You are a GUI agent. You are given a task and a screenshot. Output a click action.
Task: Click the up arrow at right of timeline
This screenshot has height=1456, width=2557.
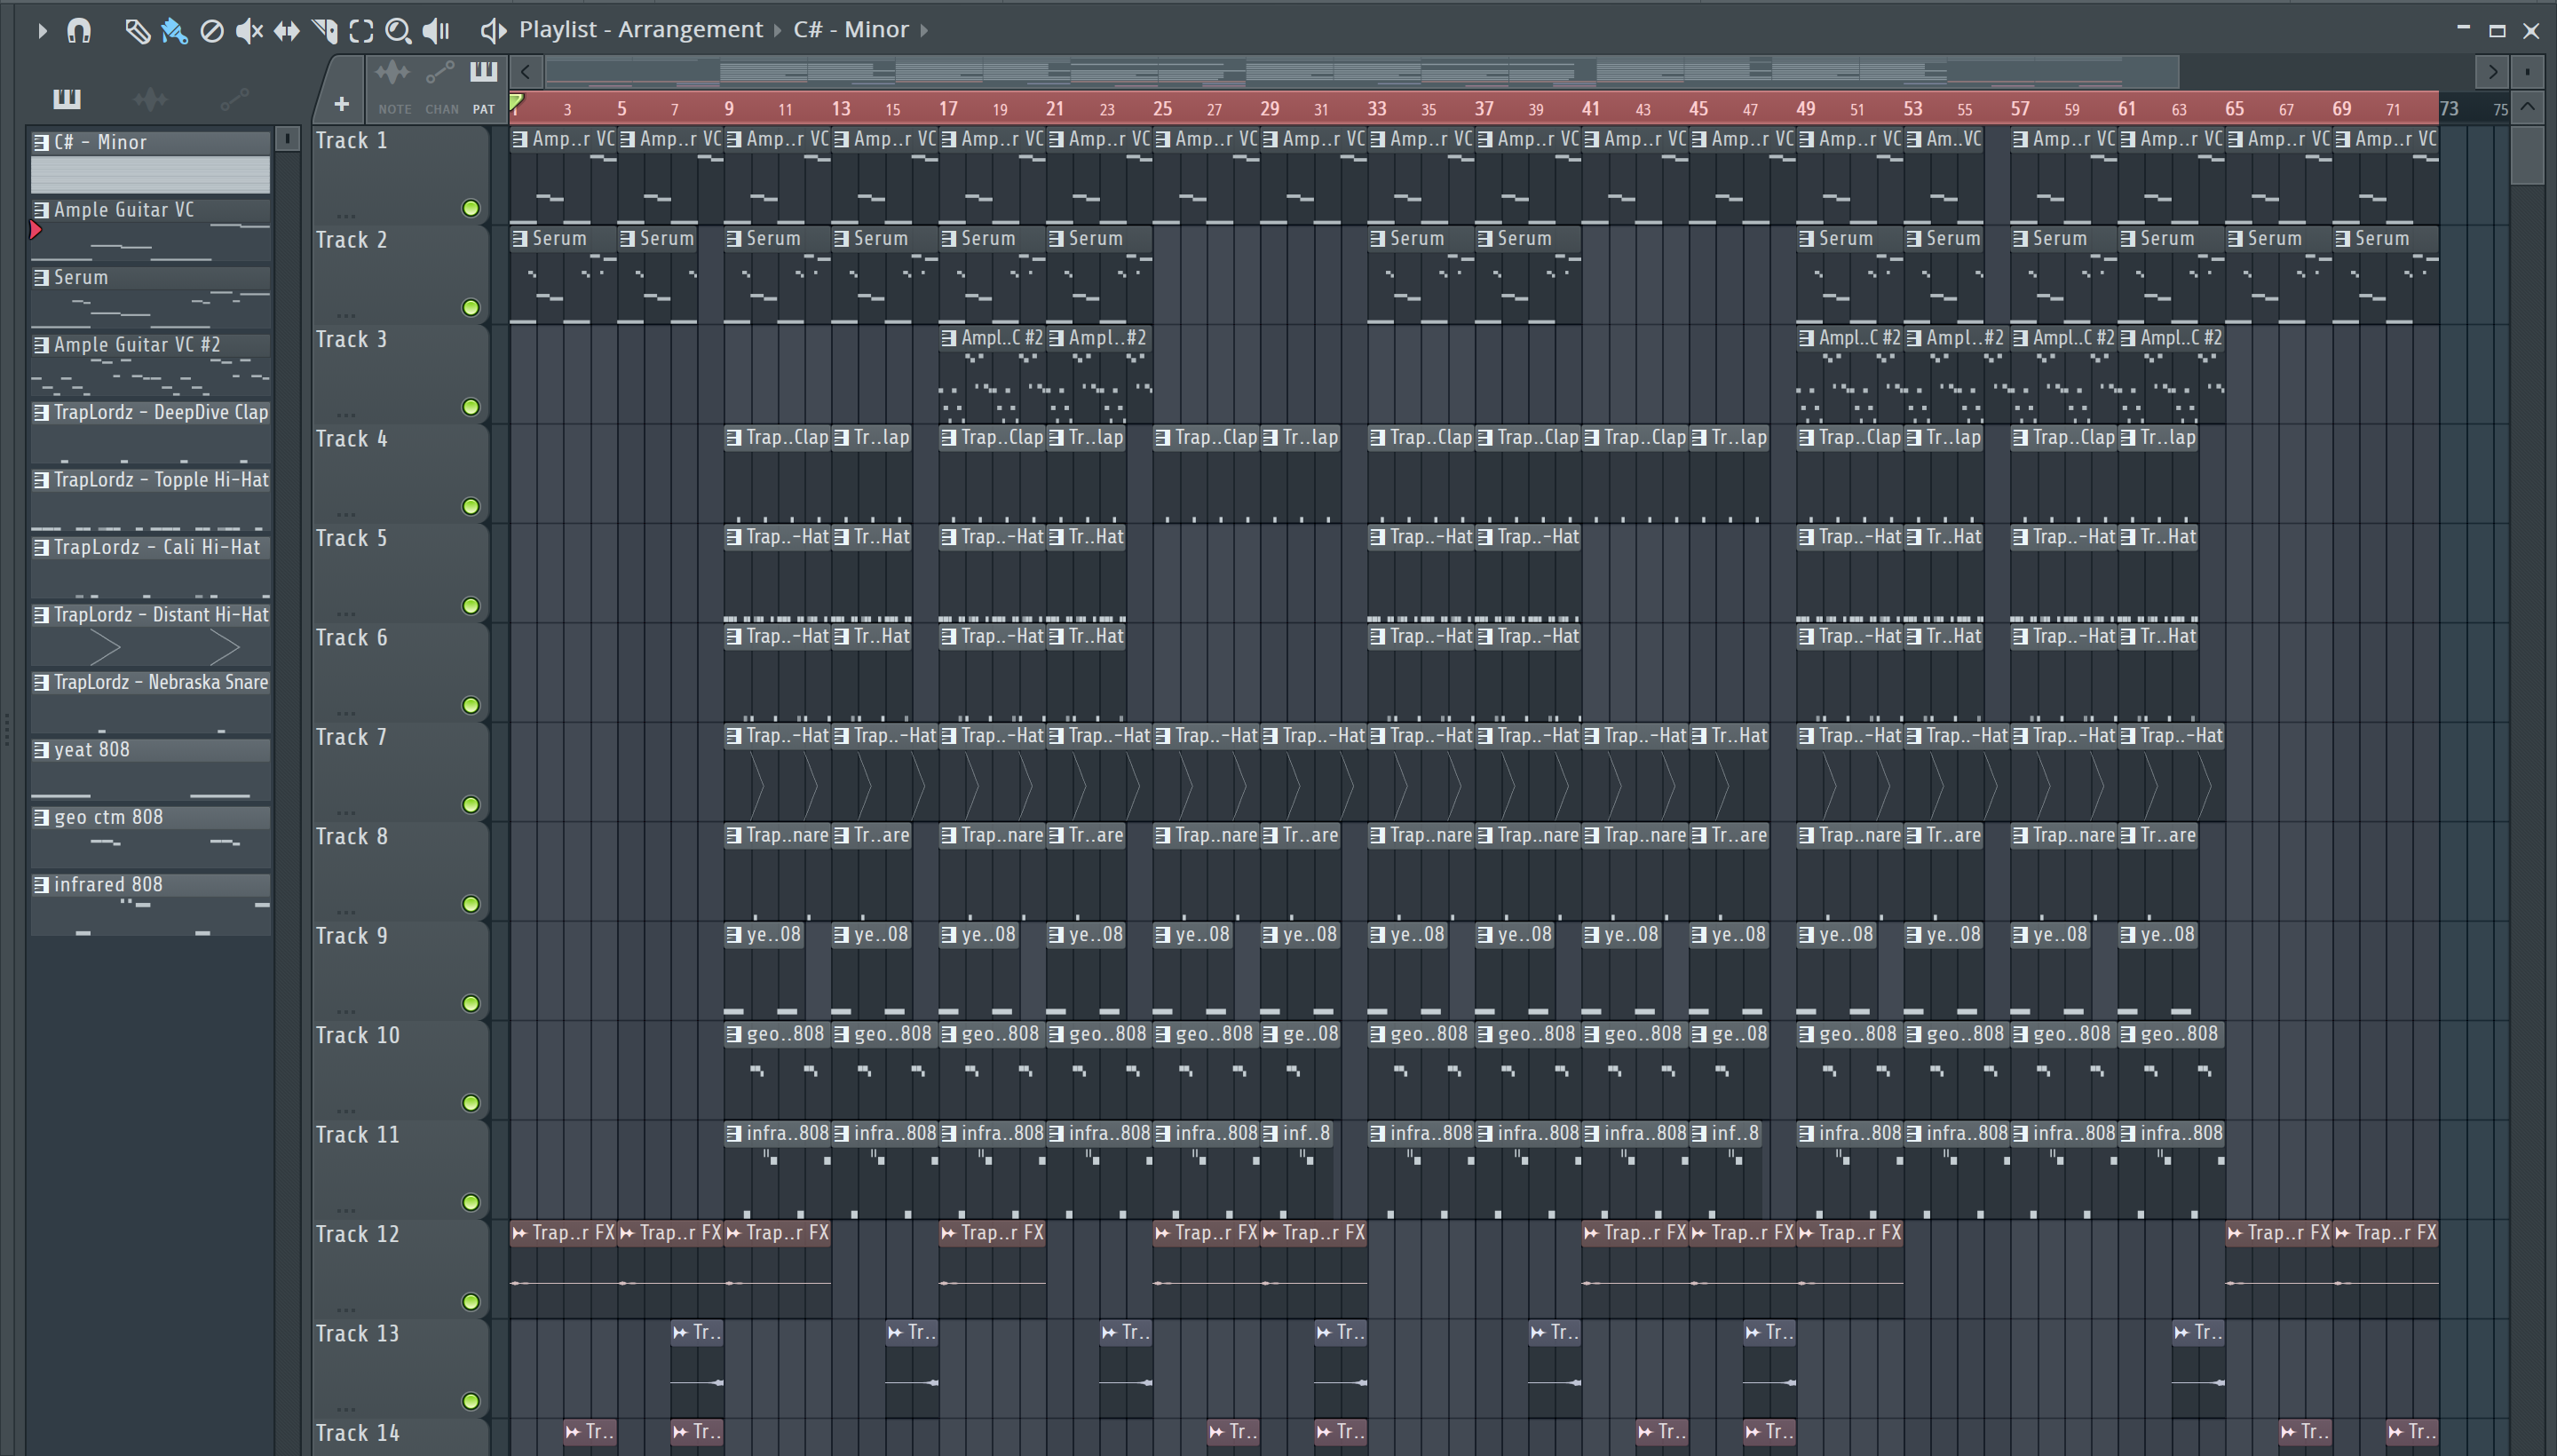coord(2527,107)
